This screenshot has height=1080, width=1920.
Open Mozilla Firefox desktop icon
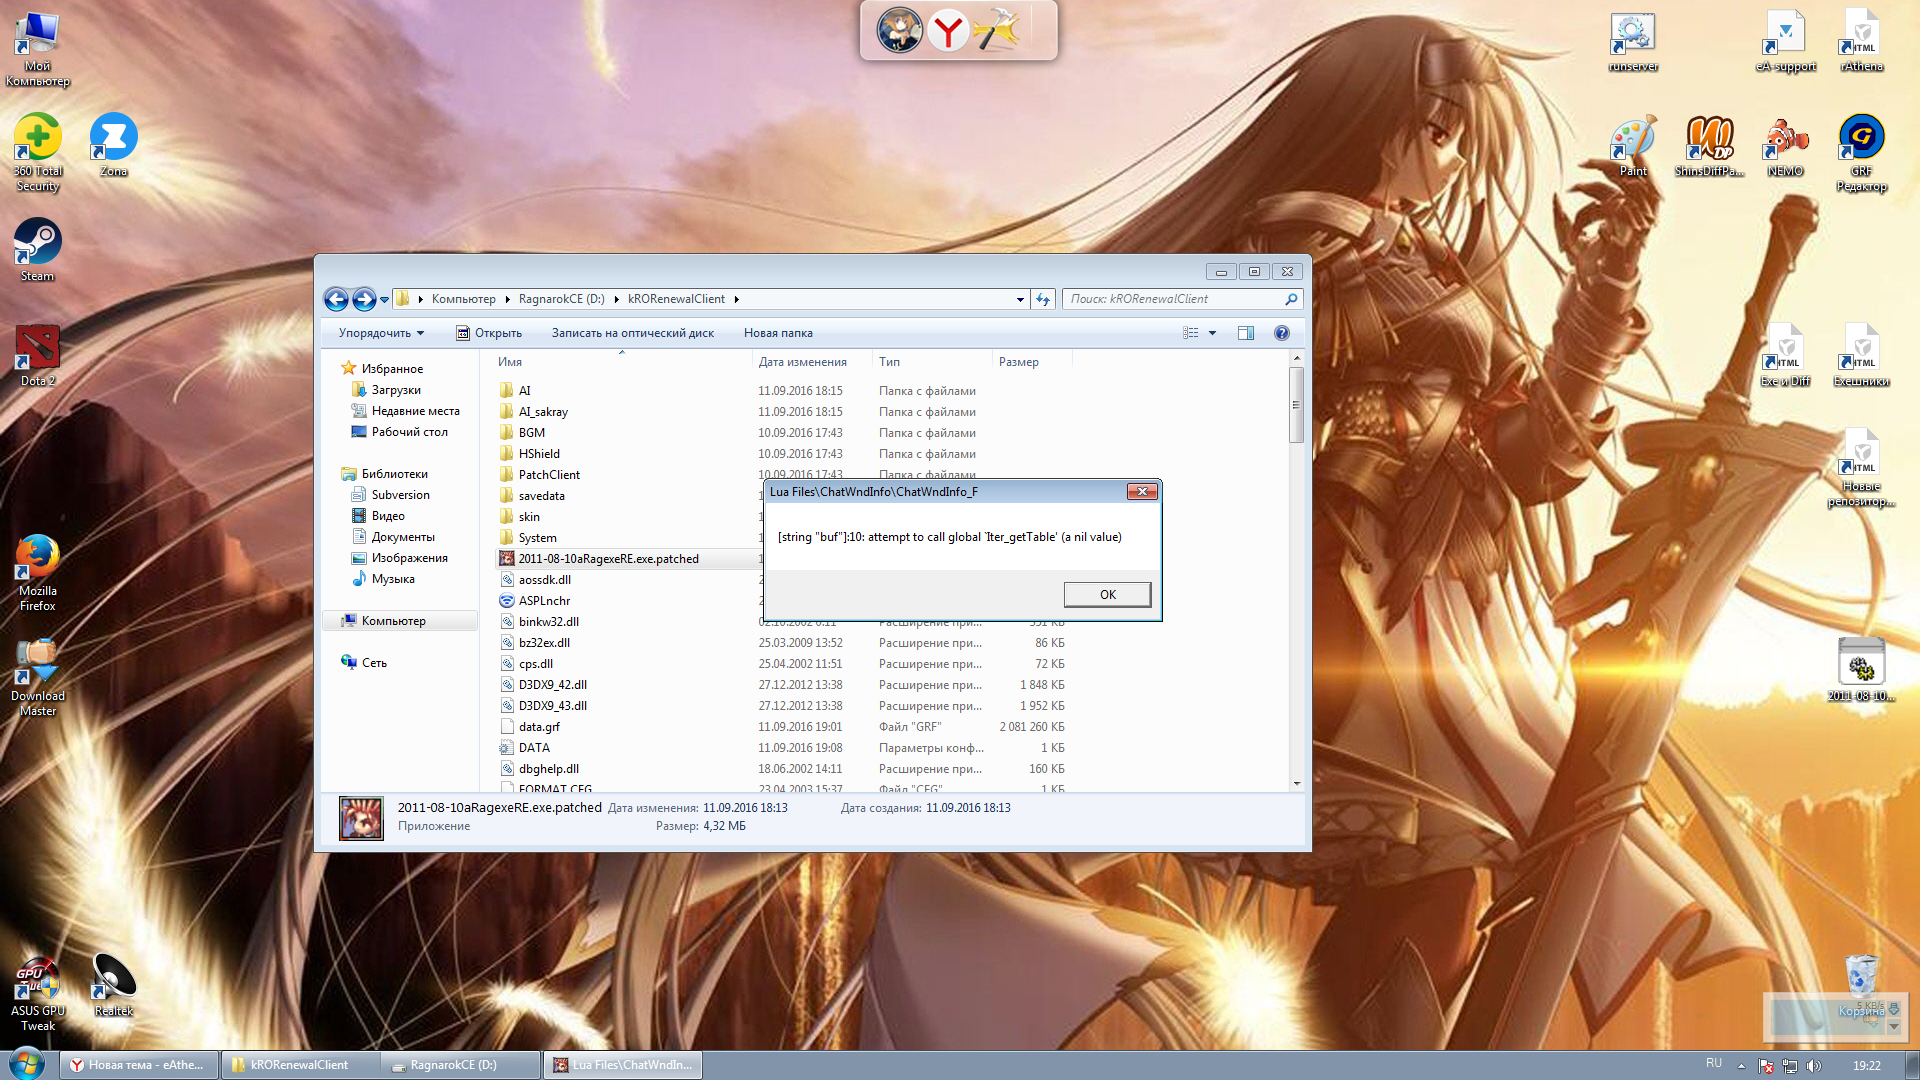[x=37, y=573]
